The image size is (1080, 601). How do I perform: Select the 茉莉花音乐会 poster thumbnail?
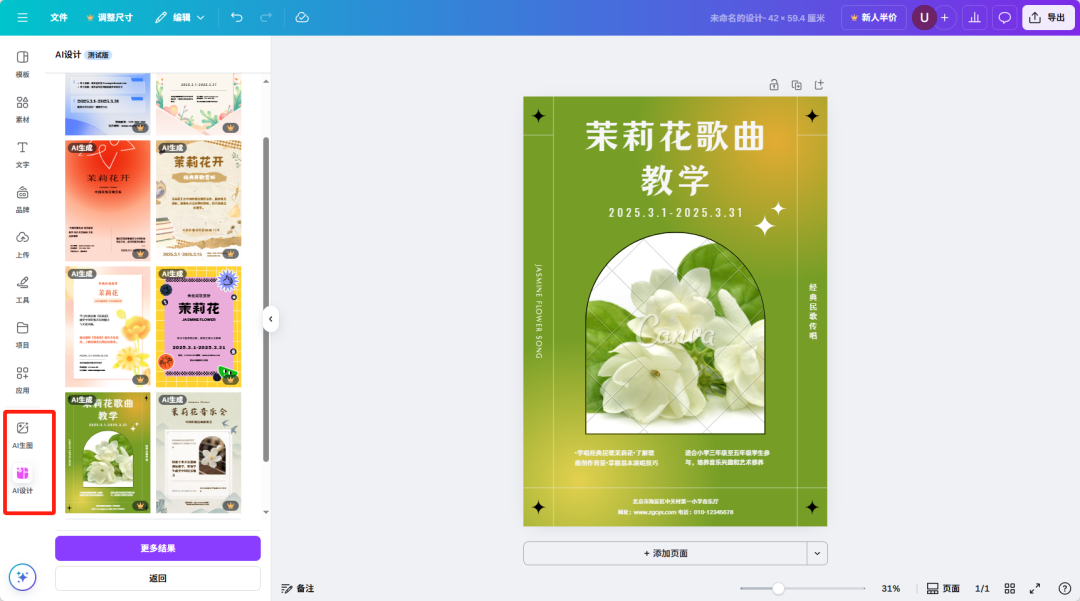pos(198,453)
